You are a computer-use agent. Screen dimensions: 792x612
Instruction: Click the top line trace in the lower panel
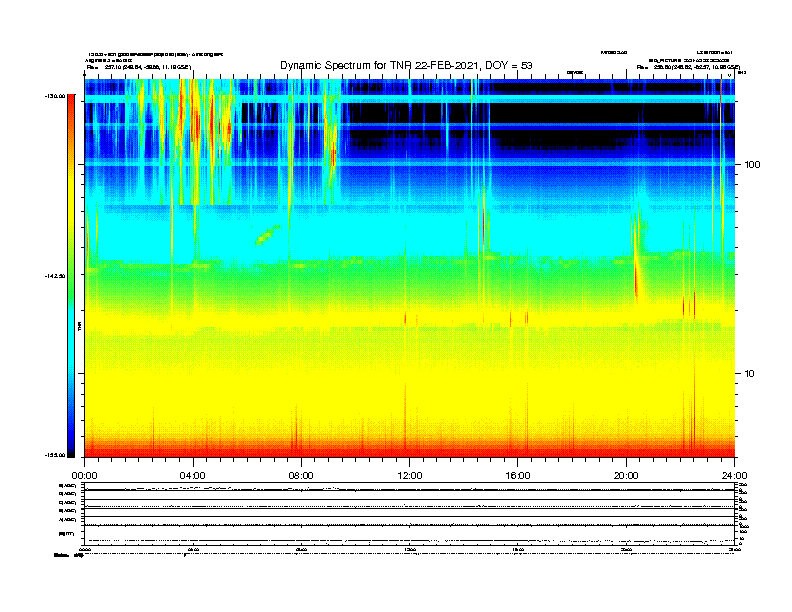point(409,489)
